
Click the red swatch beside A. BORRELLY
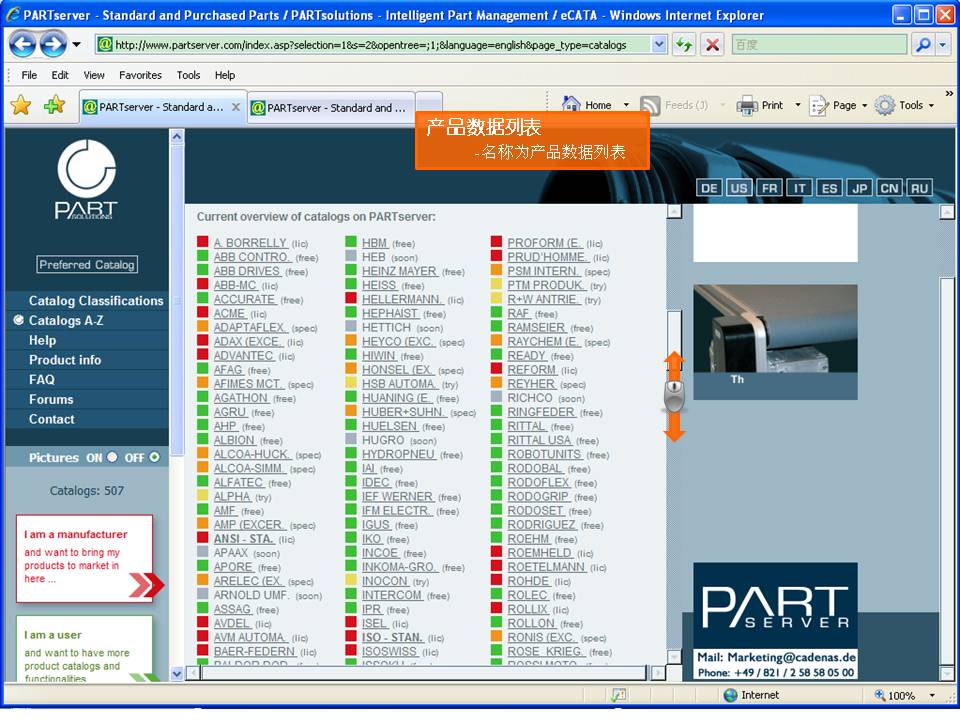tap(203, 242)
